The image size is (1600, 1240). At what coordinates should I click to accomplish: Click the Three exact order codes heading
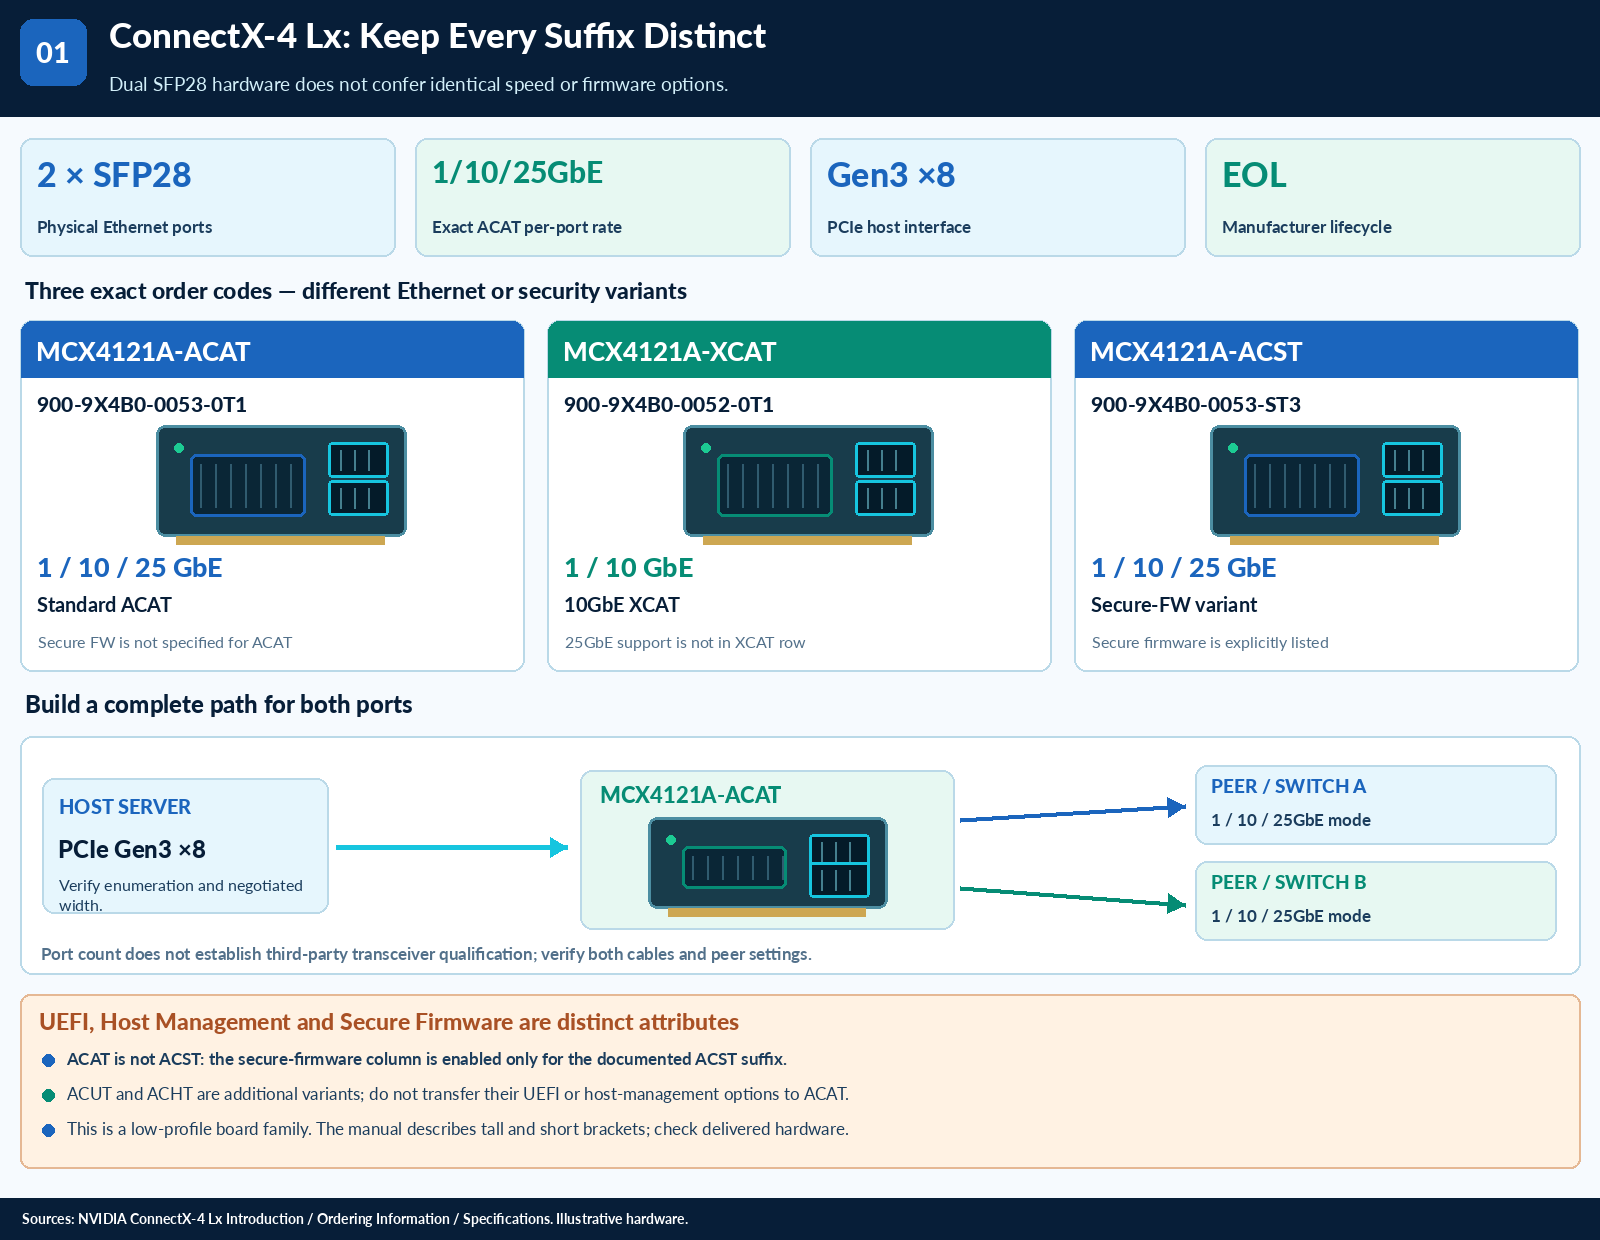pyautogui.click(x=356, y=291)
